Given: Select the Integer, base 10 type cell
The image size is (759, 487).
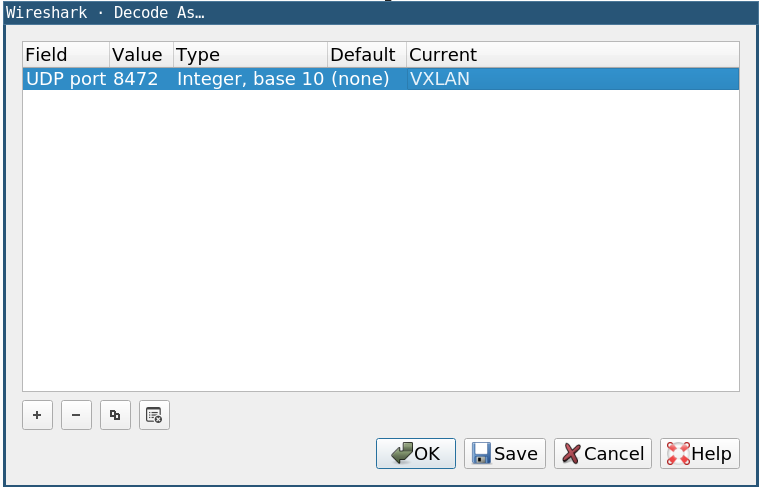Looking at the screenshot, I should [x=249, y=79].
